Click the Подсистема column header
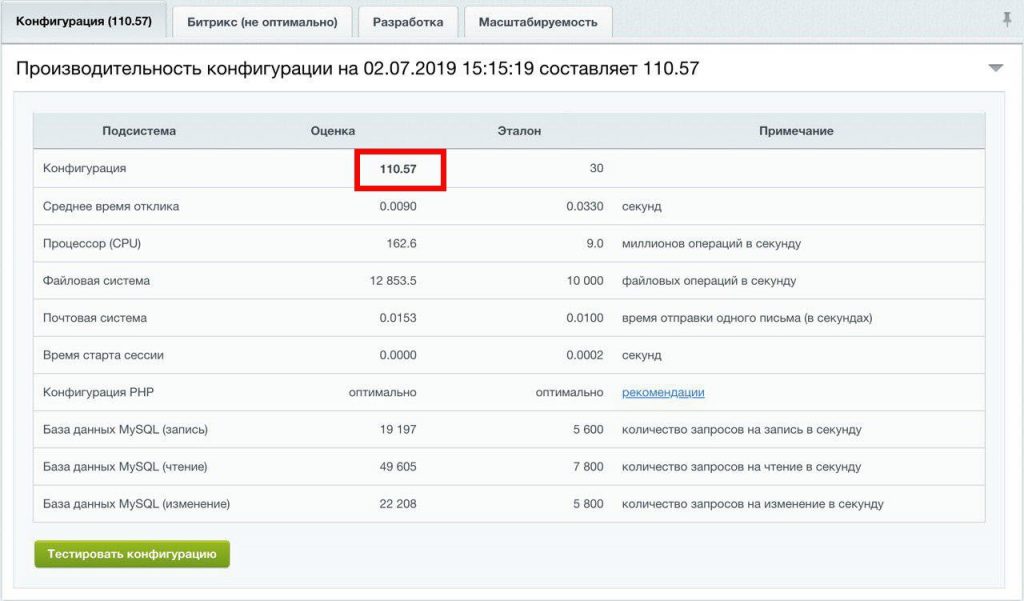Image resolution: width=1024 pixels, height=601 pixels. click(x=139, y=131)
